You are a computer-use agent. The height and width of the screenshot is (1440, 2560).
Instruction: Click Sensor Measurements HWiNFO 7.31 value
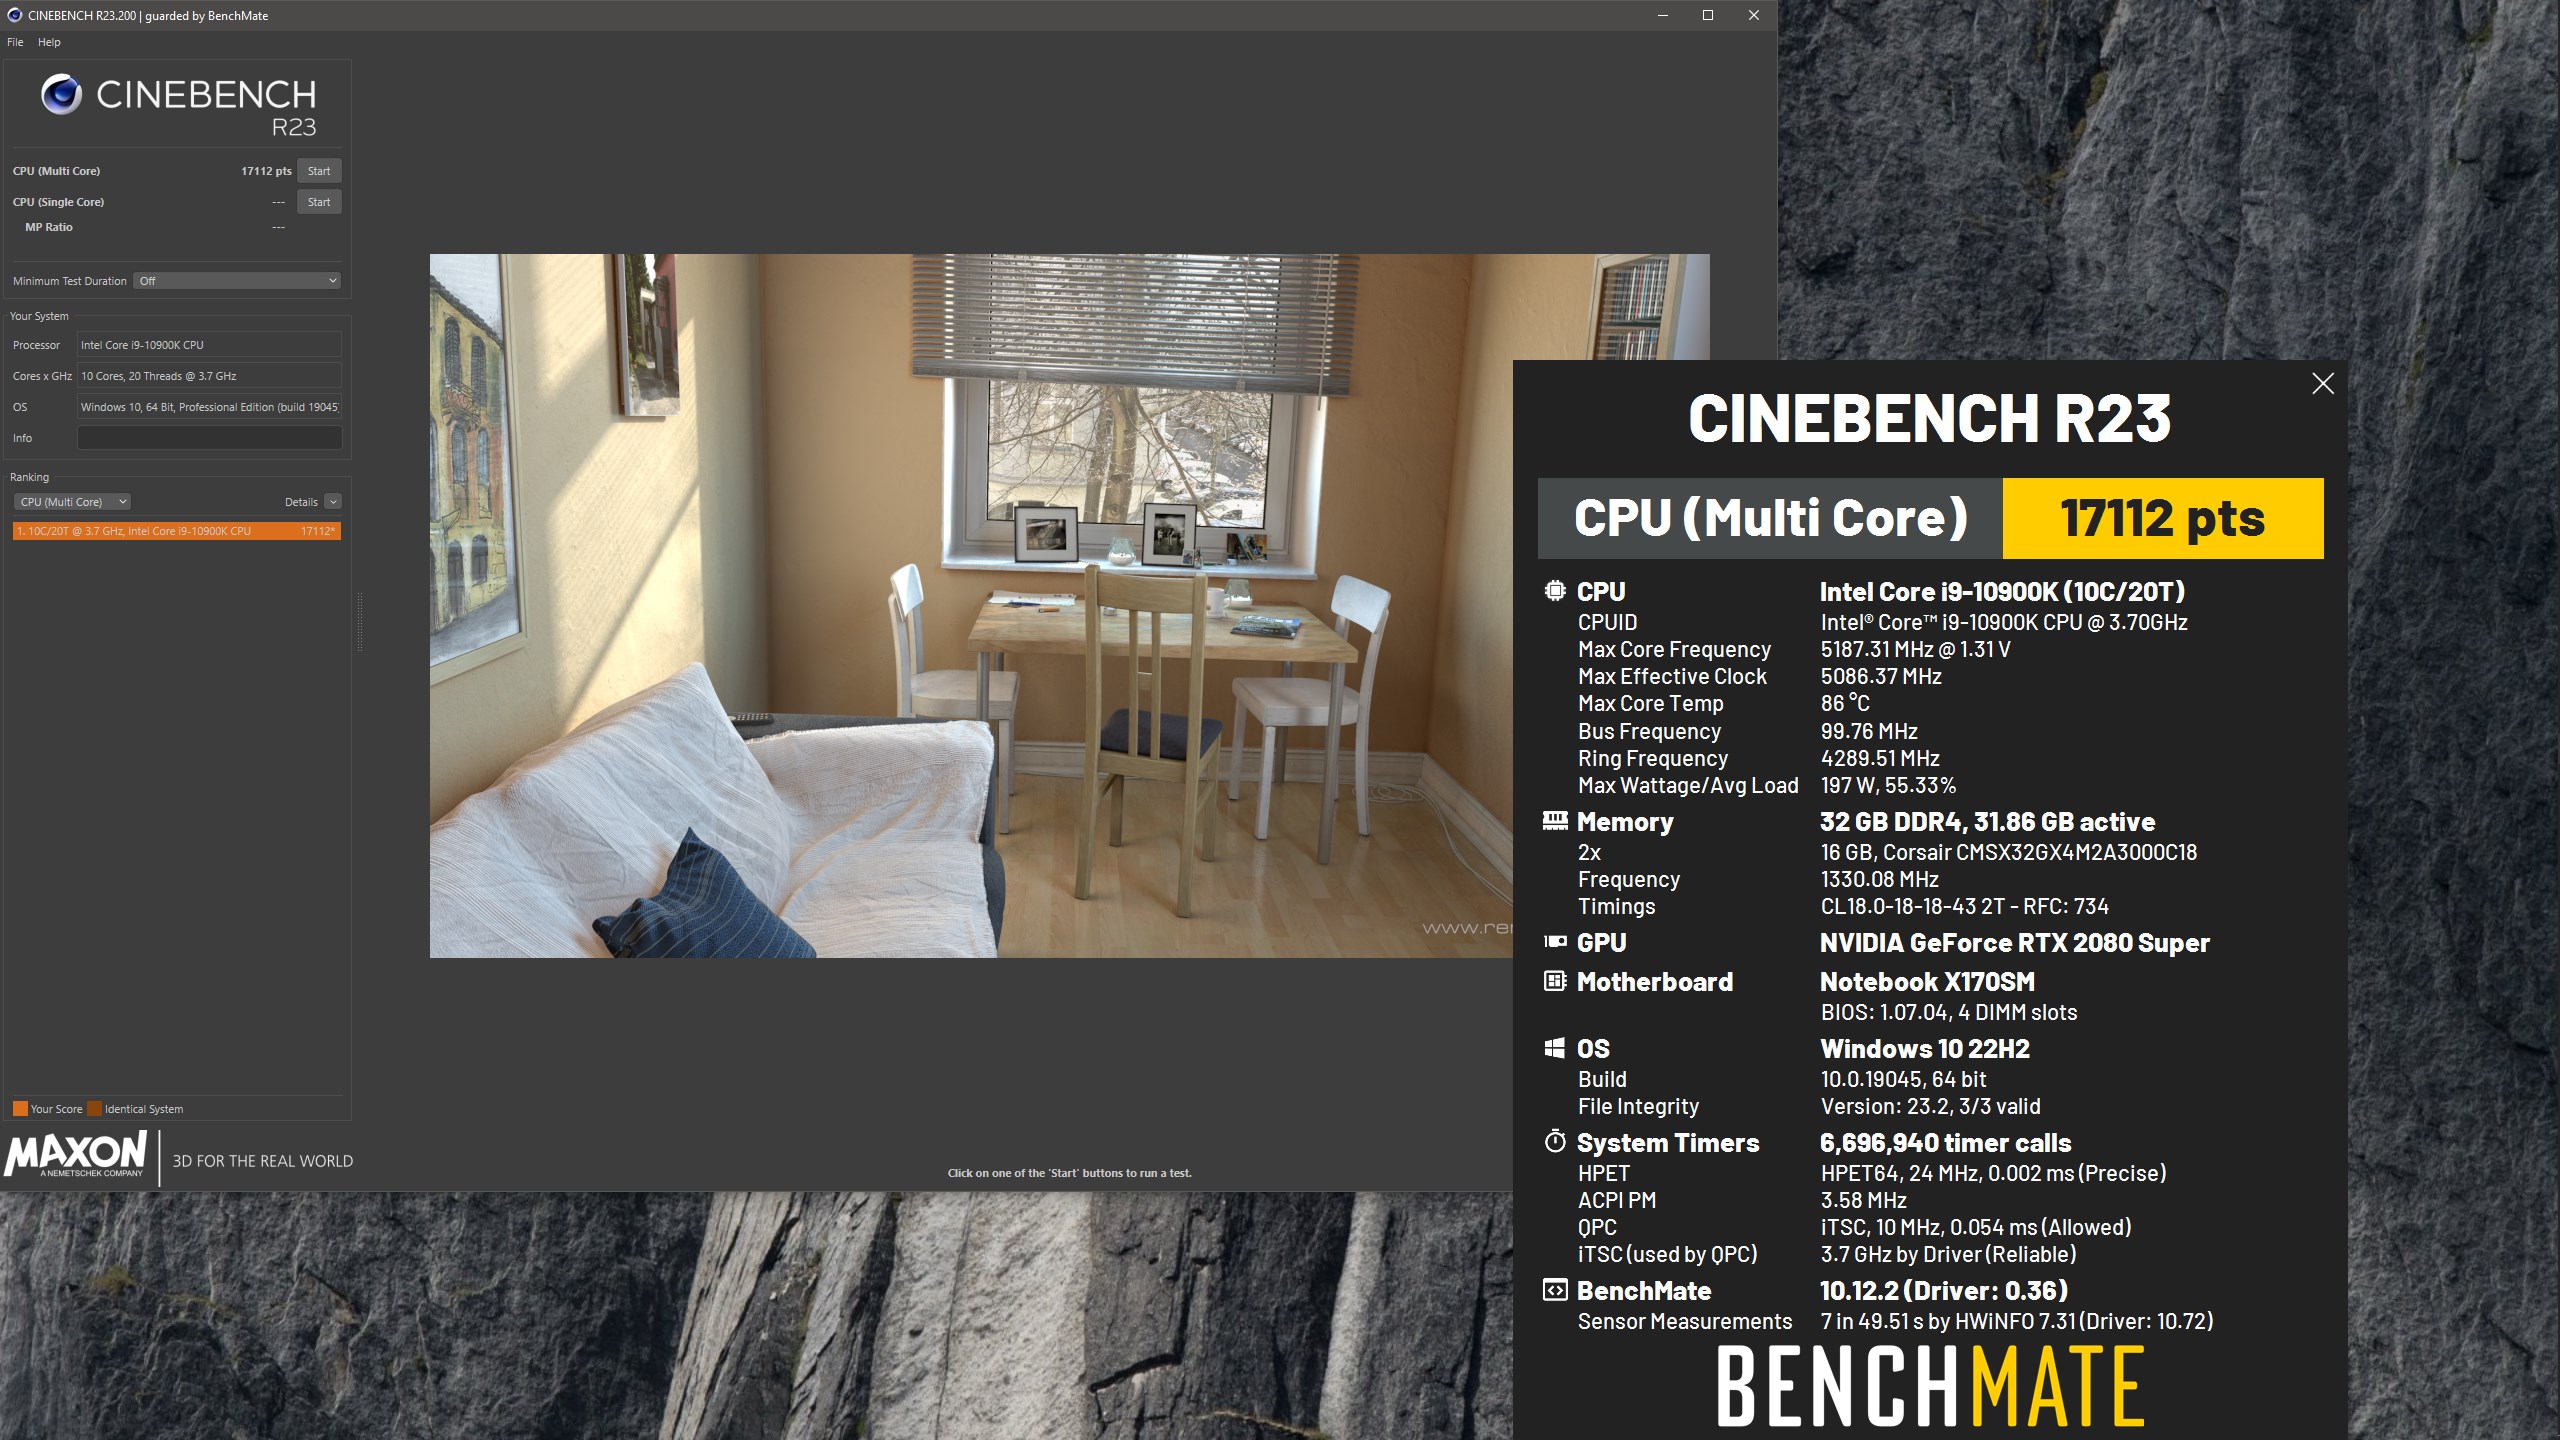pyautogui.click(x=2016, y=1321)
